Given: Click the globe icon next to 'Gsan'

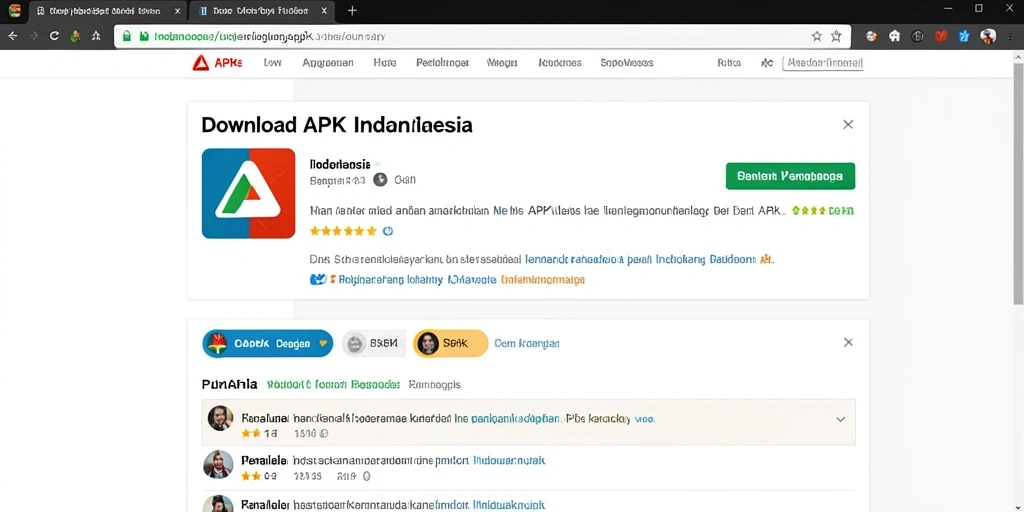Looking at the screenshot, I should point(380,180).
